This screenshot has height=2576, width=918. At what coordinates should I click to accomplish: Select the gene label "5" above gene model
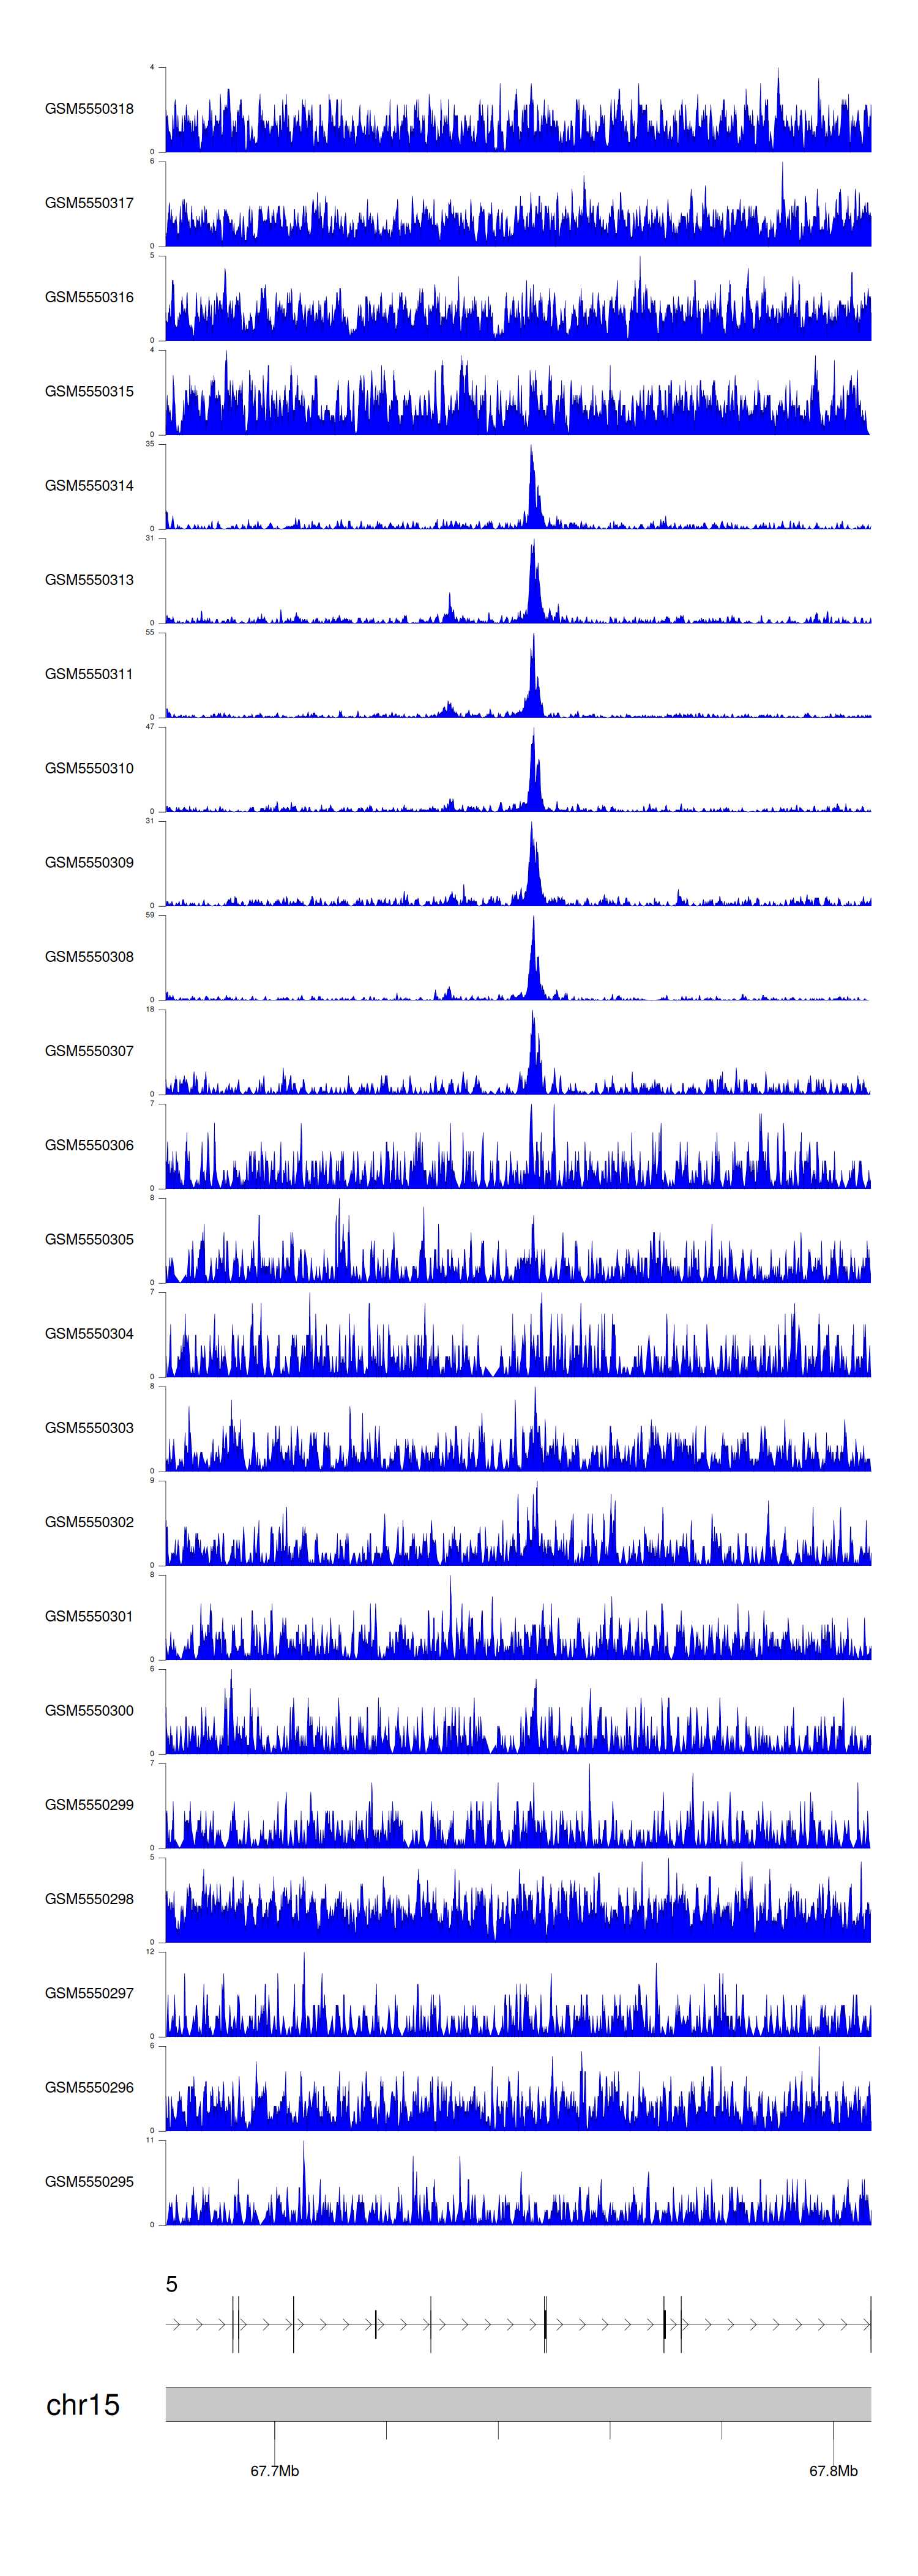pyautogui.click(x=172, y=2284)
